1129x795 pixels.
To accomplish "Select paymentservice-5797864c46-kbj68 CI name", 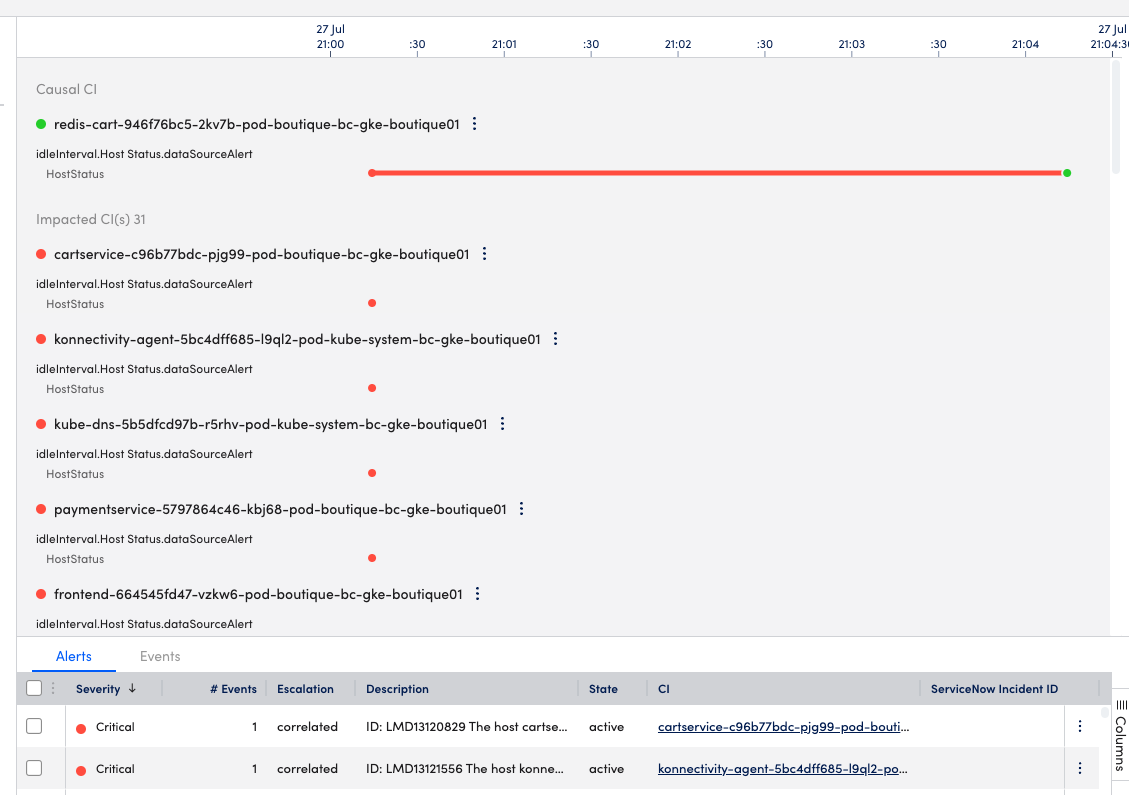I will (280, 508).
